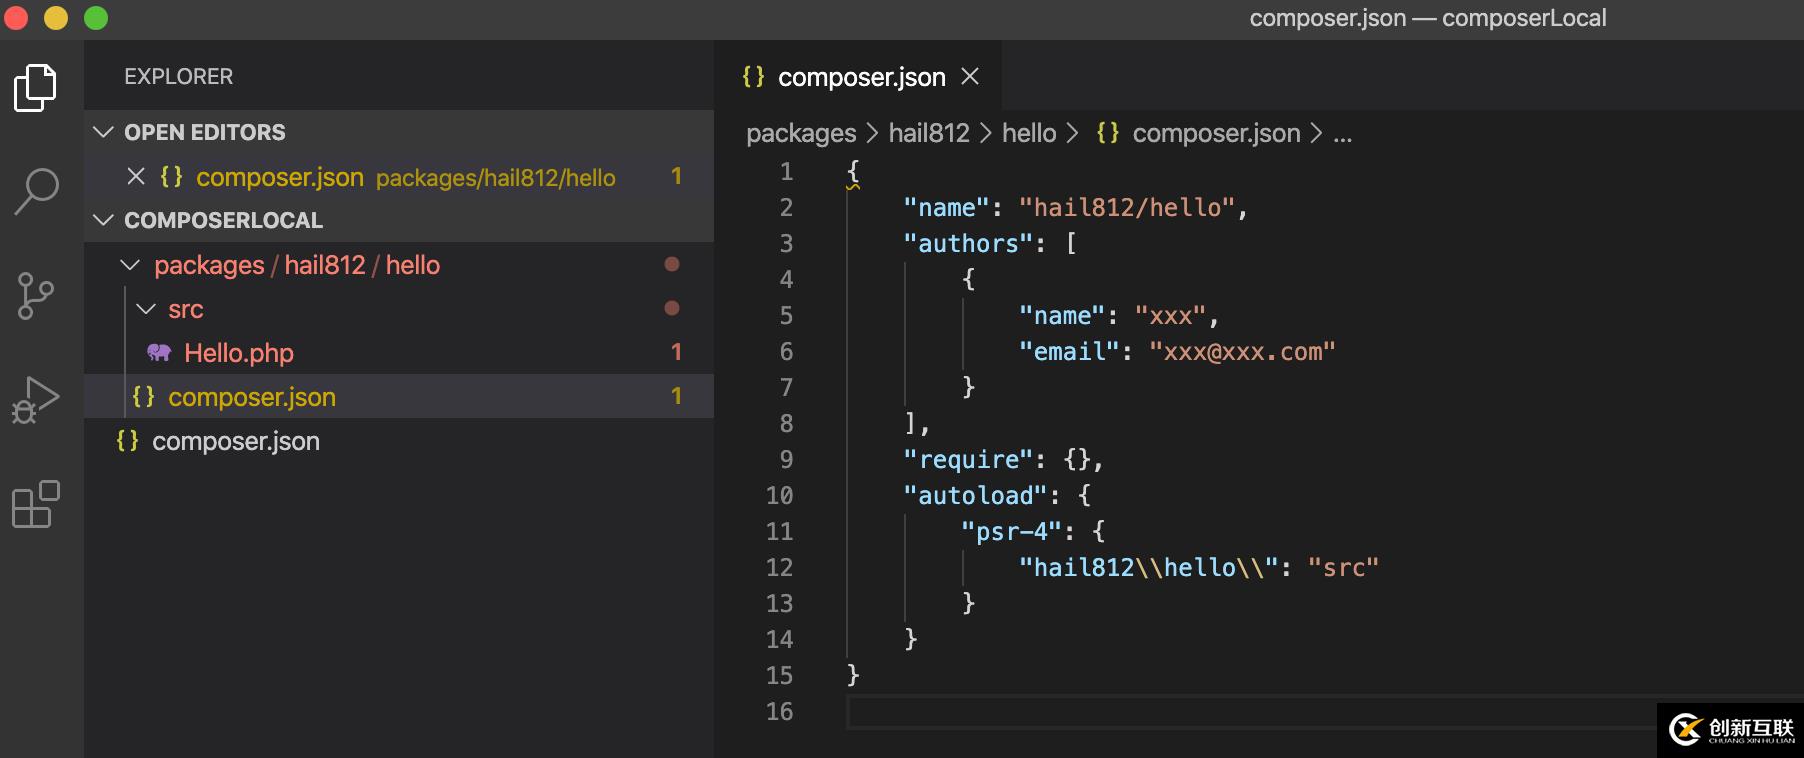Close the composer.json editor tab
Screen dimensions: 1804x758
pyautogui.click(x=970, y=77)
